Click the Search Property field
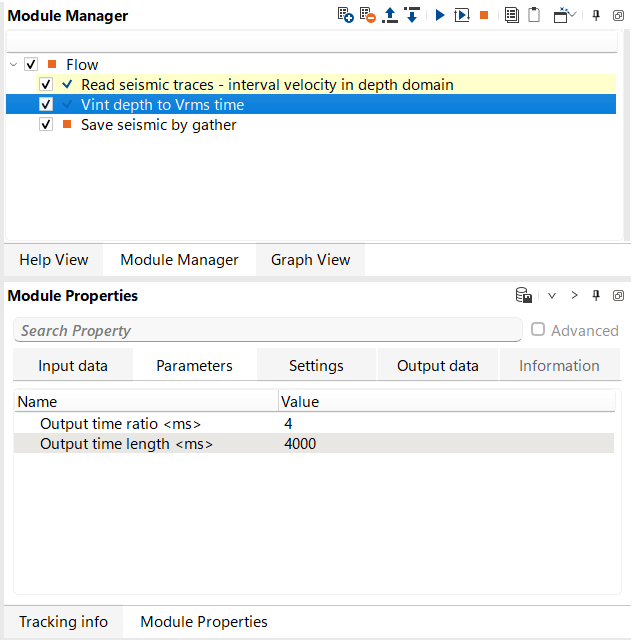The width and height of the screenshot is (633, 640). (x=268, y=331)
